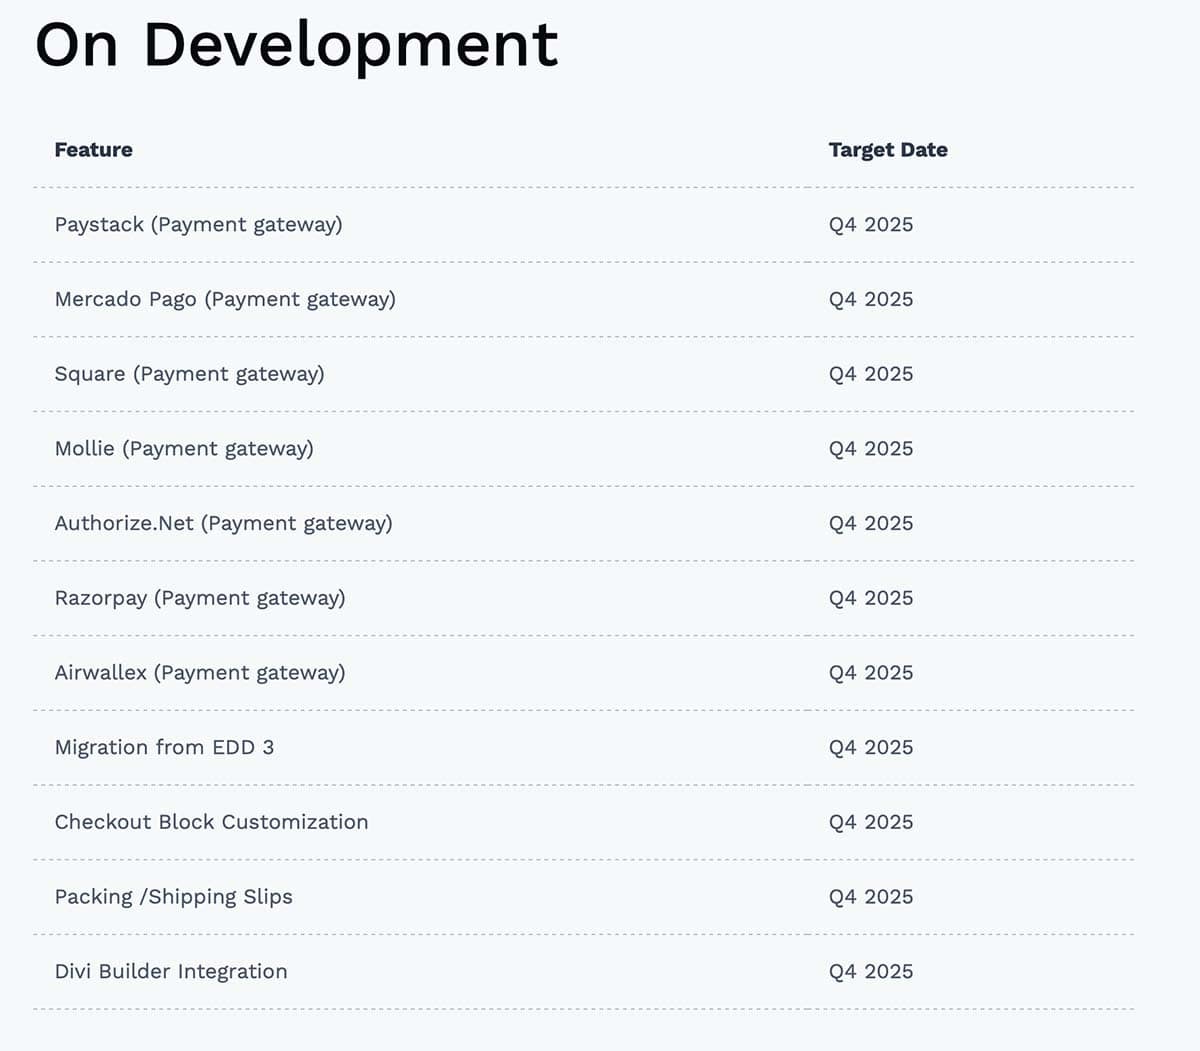Click the Airwallex payment gateway row
This screenshot has height=1051, width=1200.
[x=200, y=673]
